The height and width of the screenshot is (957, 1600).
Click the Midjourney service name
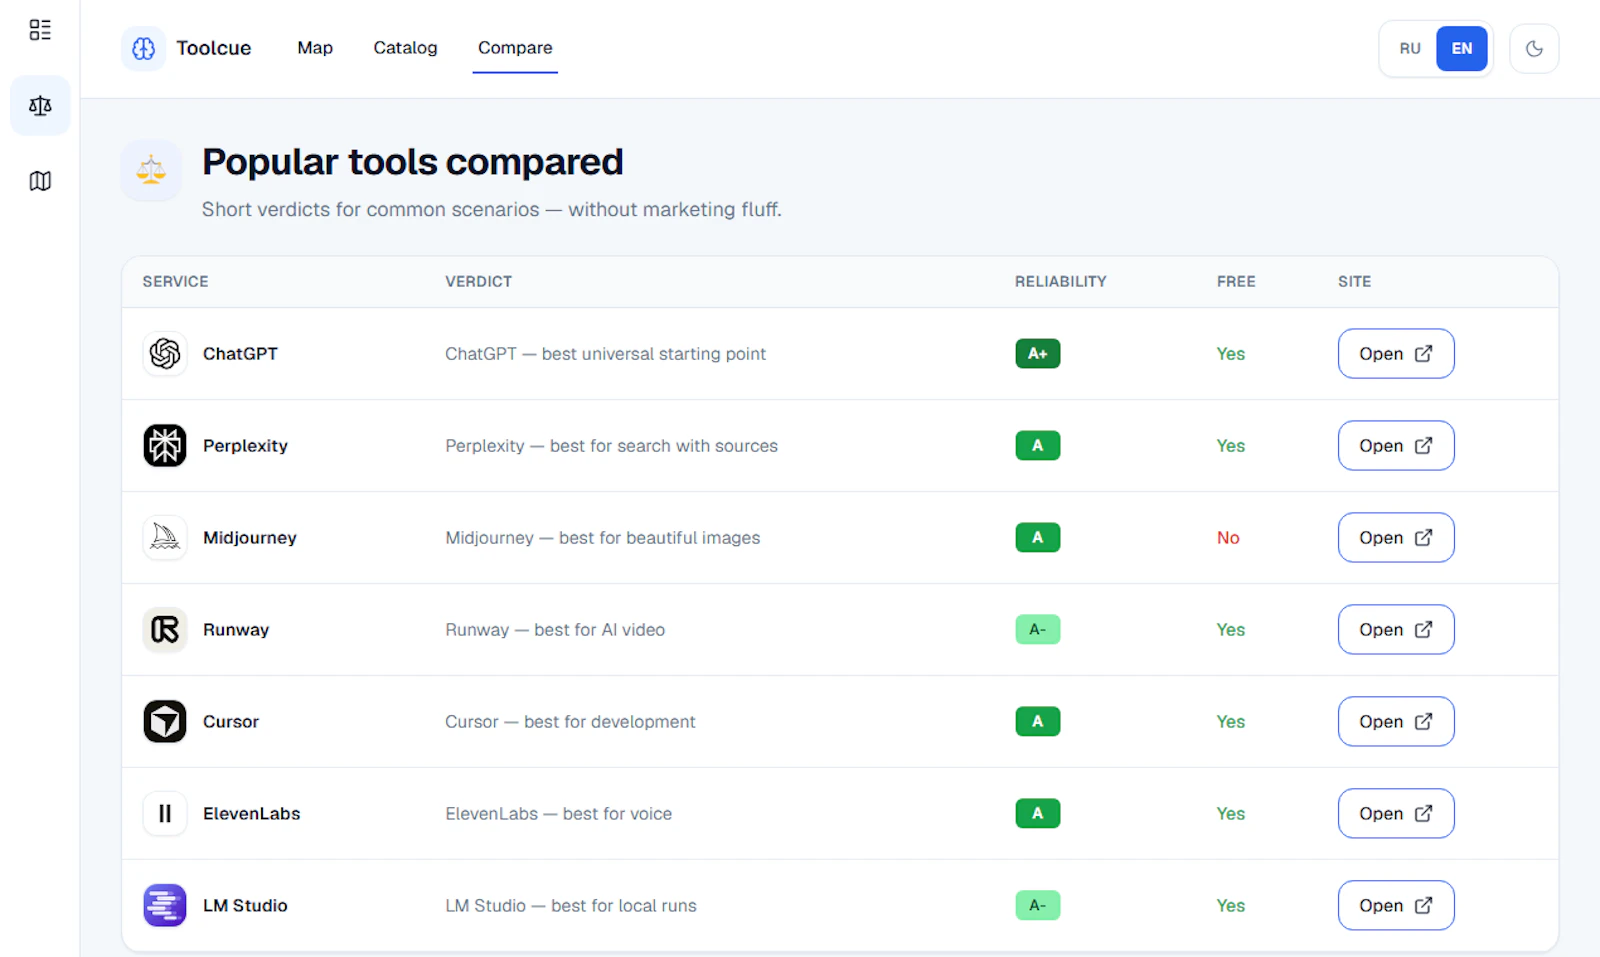pyautogui.click(x=250, y=537)
